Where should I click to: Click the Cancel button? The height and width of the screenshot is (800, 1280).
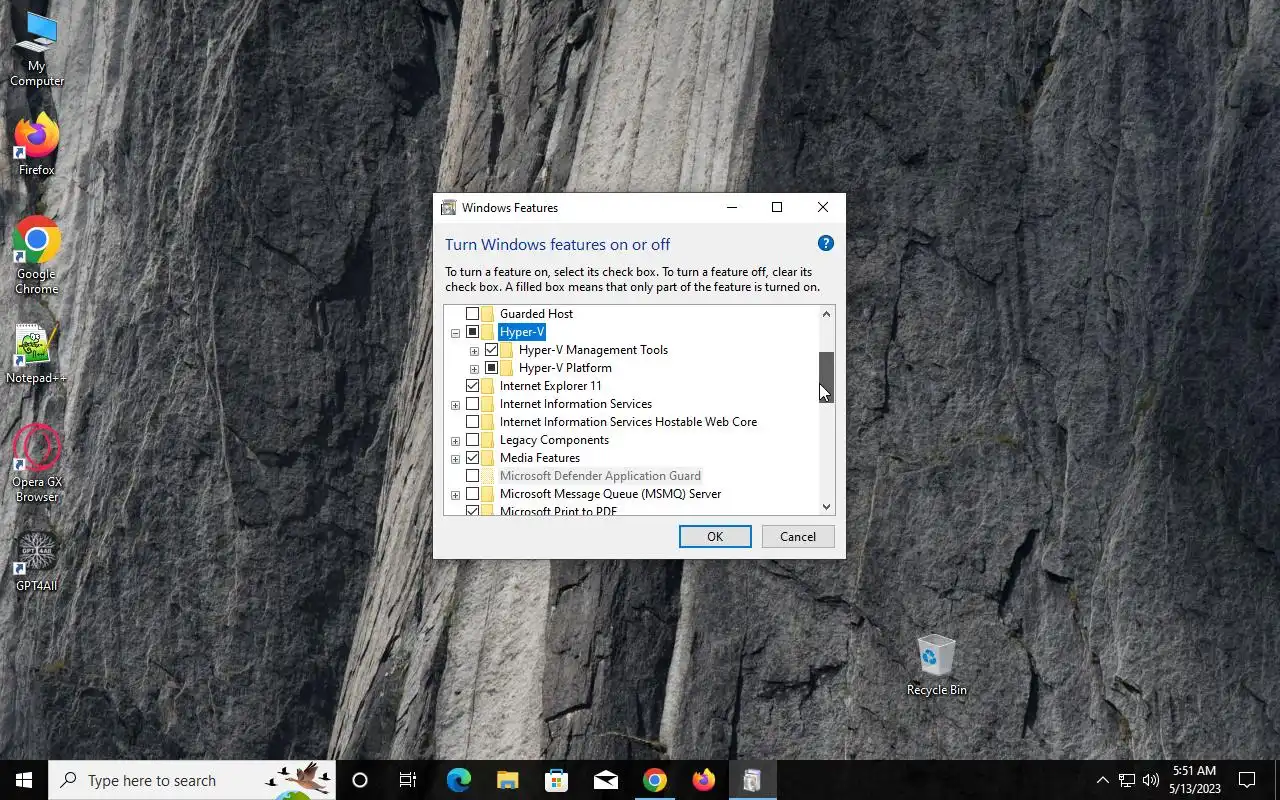point(798,537)
